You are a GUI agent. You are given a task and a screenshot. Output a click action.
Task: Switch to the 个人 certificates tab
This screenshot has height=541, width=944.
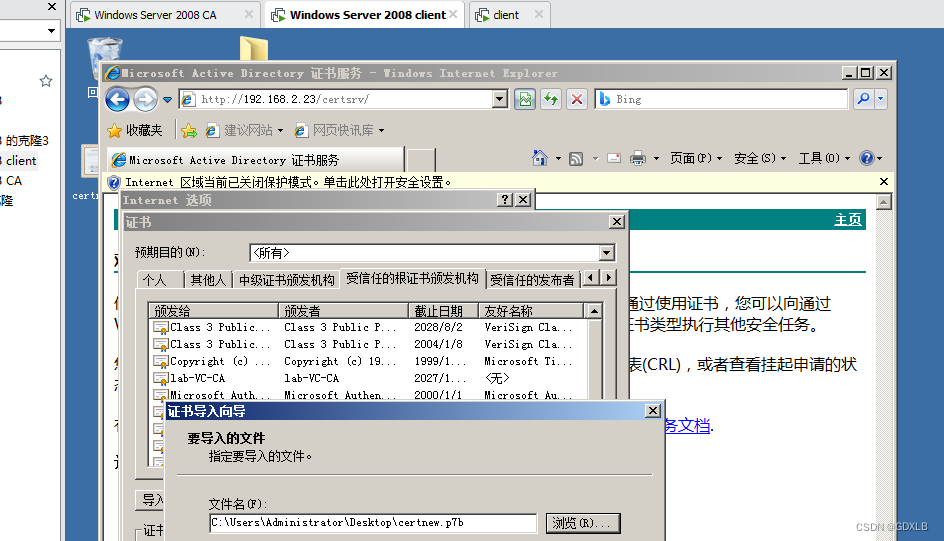(x=160, y=280)
